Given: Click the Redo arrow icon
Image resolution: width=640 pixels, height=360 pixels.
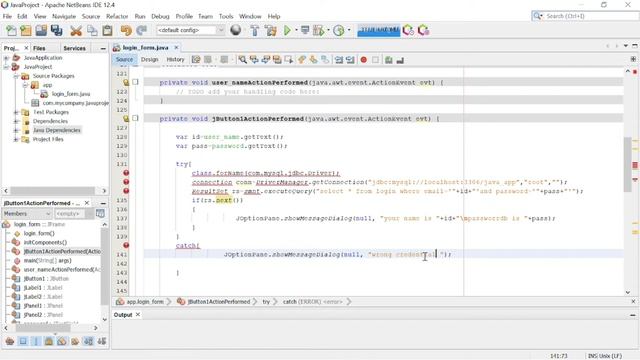Looking at the screenshot, I should click(x=142, y=31).
